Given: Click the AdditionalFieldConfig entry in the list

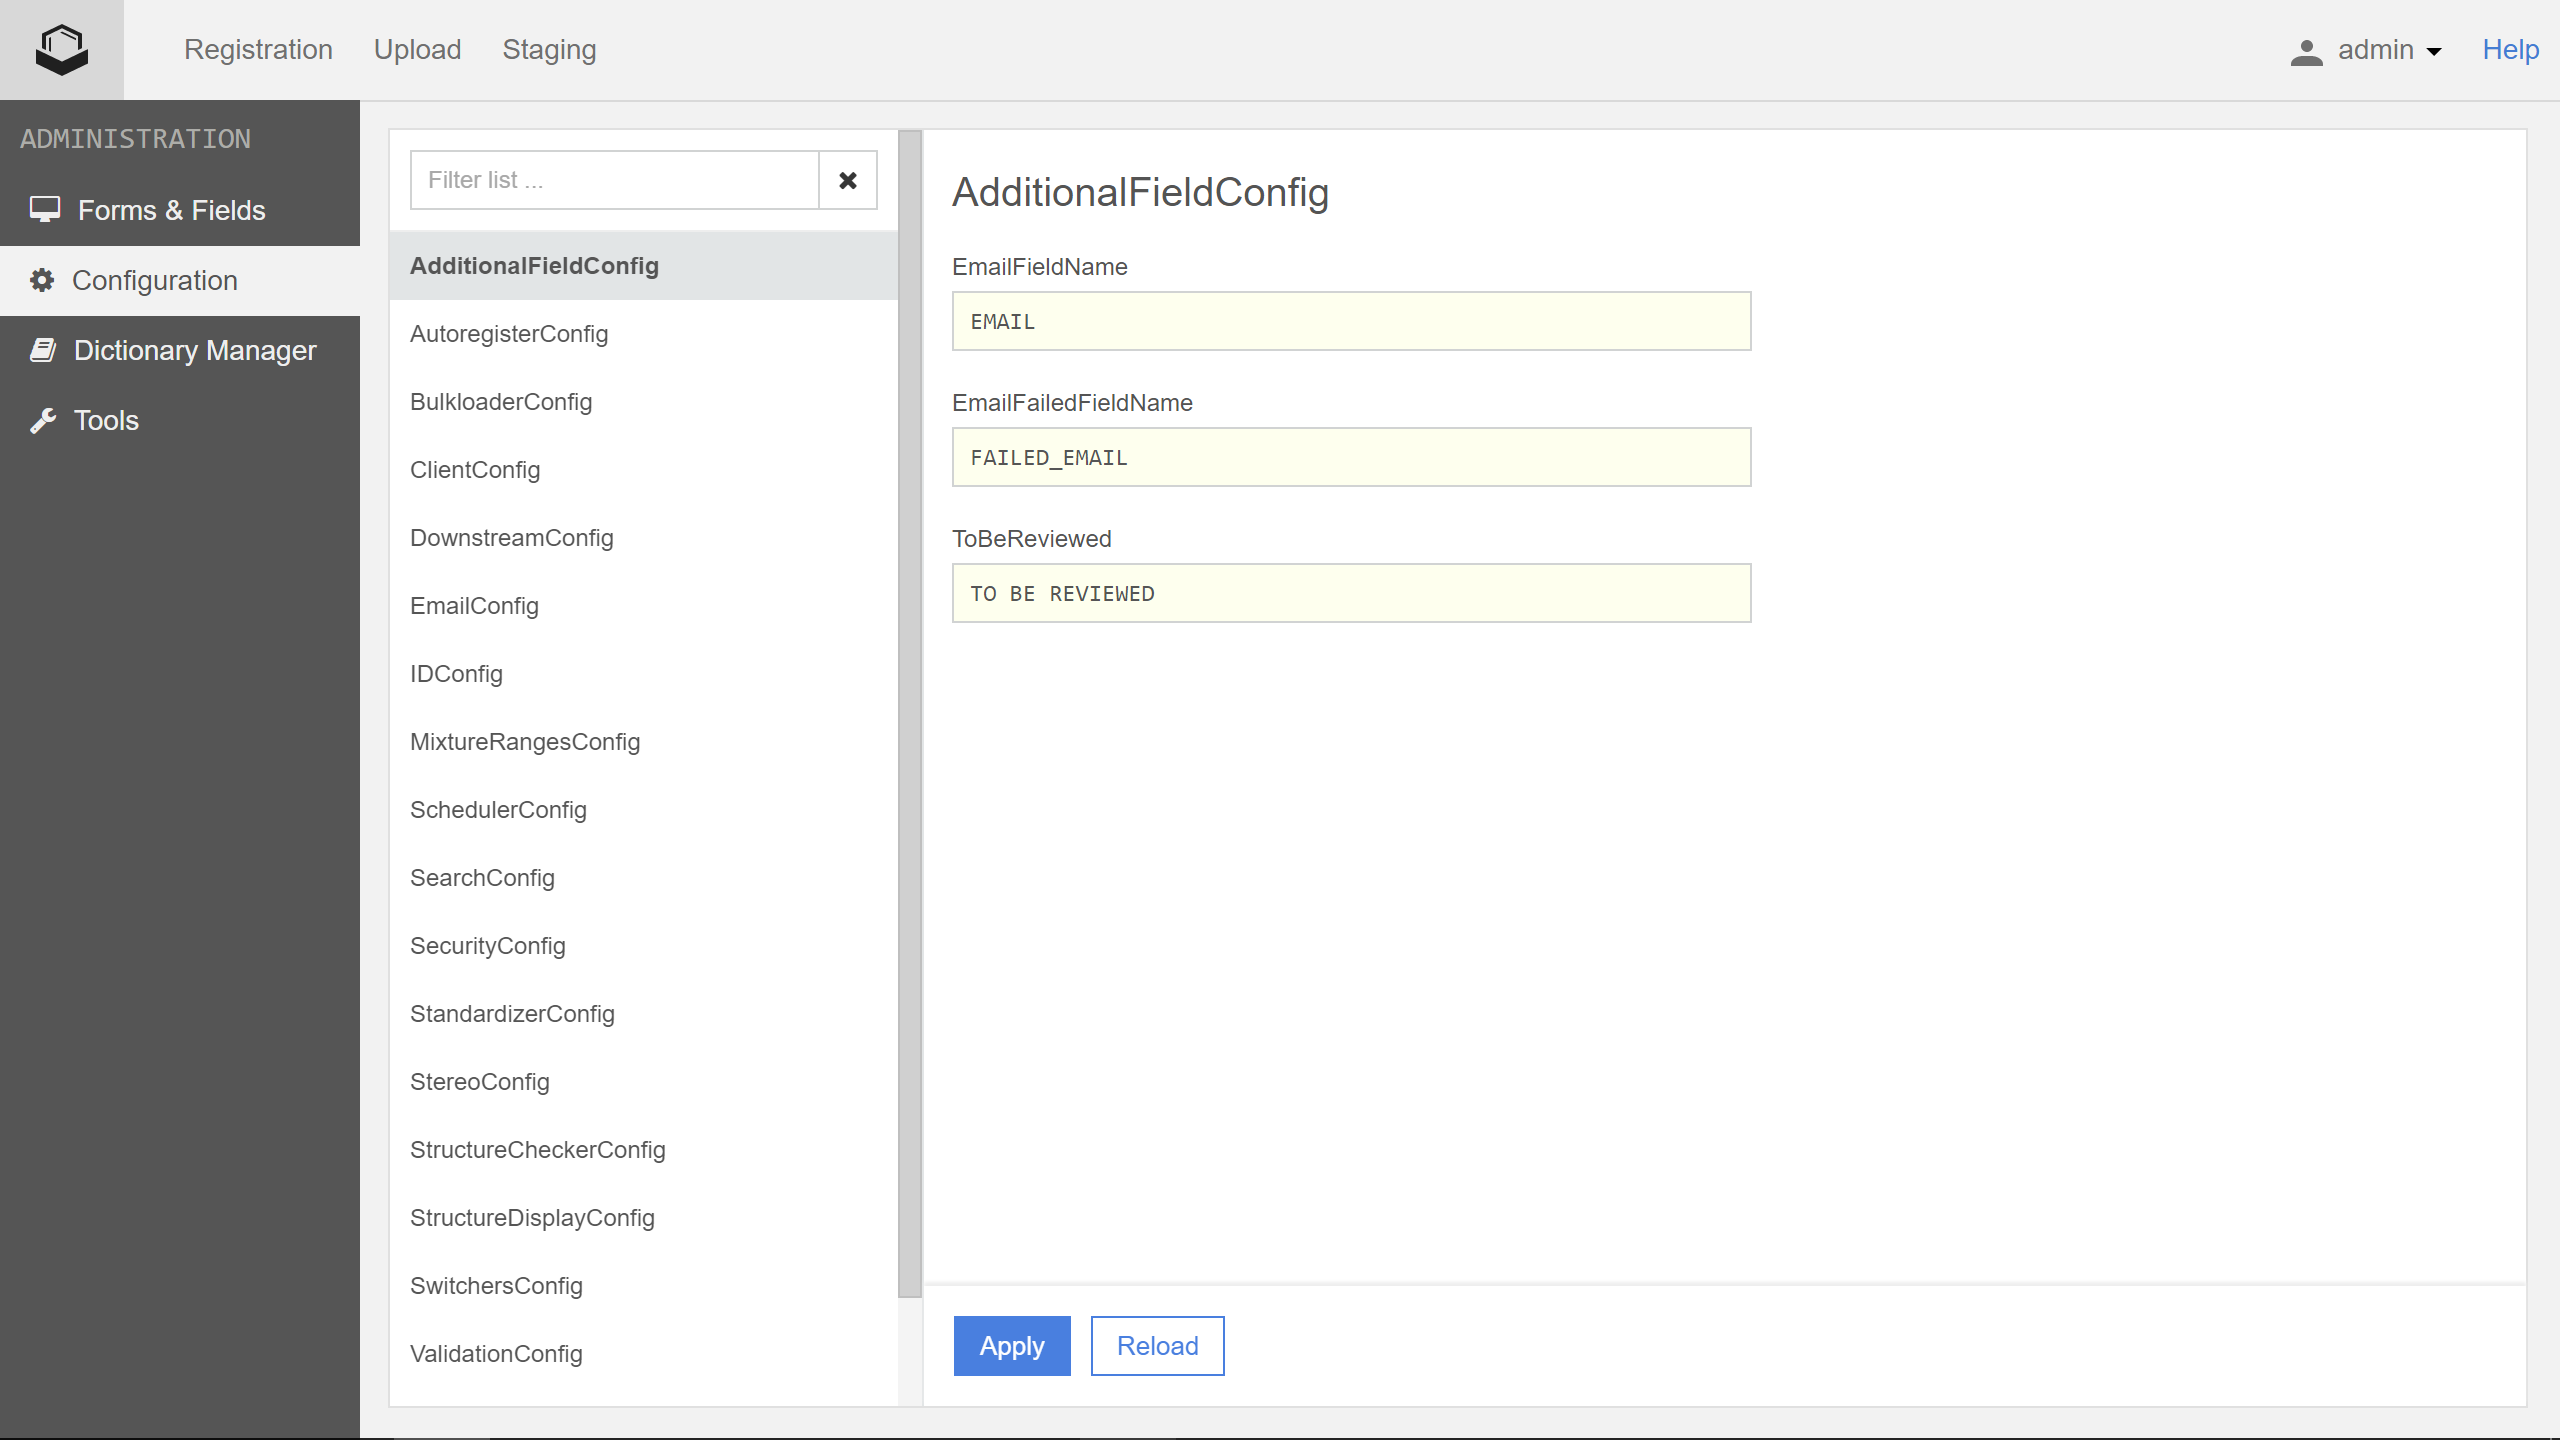Looking at the screenshot, I should pos(534,265).
